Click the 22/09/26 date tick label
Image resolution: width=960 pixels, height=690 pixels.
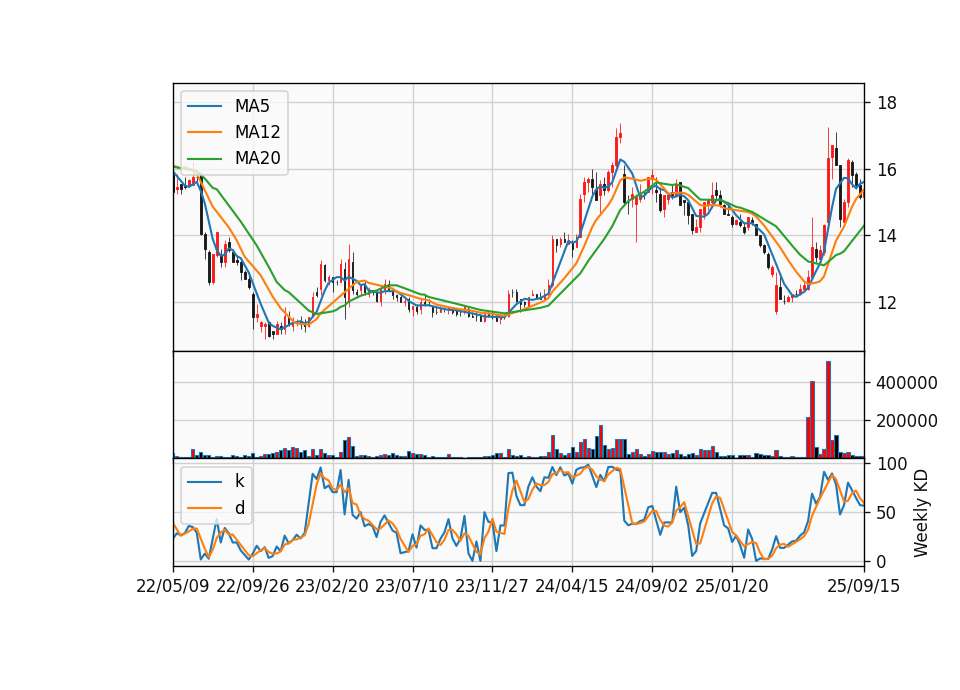pyautogui.click(x=253, y=587)
